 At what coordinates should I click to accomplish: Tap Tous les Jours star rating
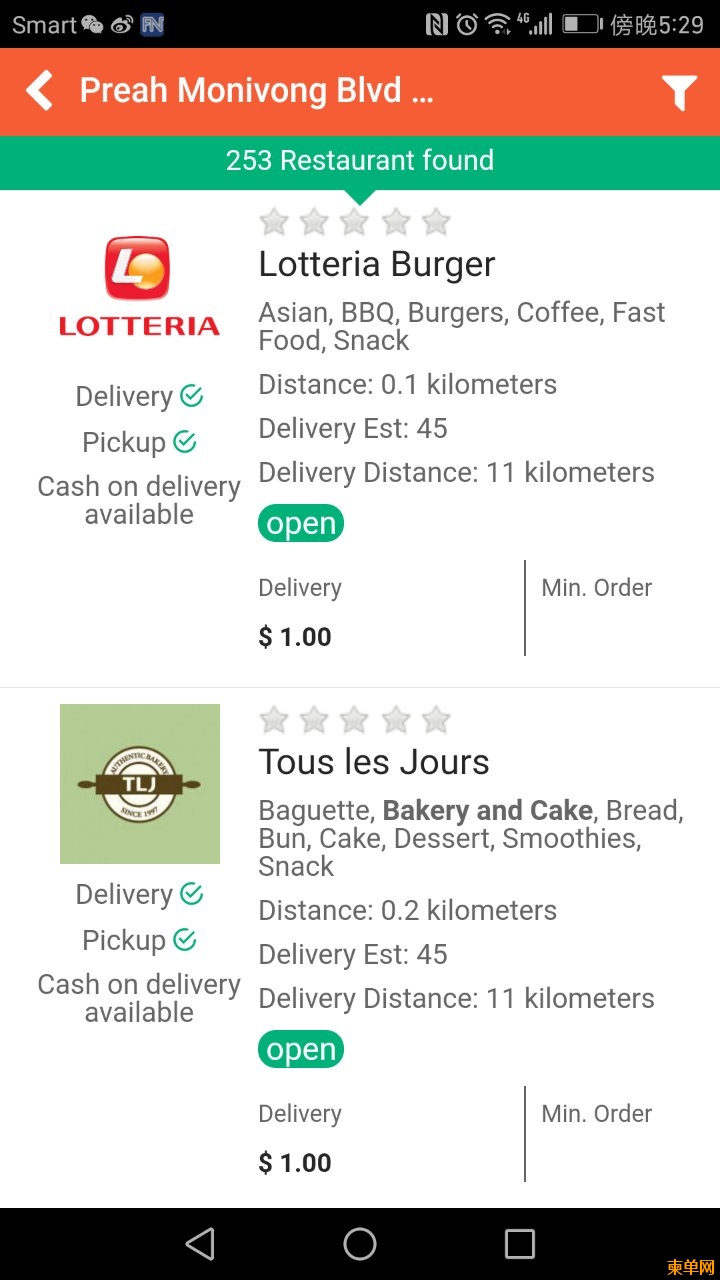pyautogui.click(x=355, y=719)
